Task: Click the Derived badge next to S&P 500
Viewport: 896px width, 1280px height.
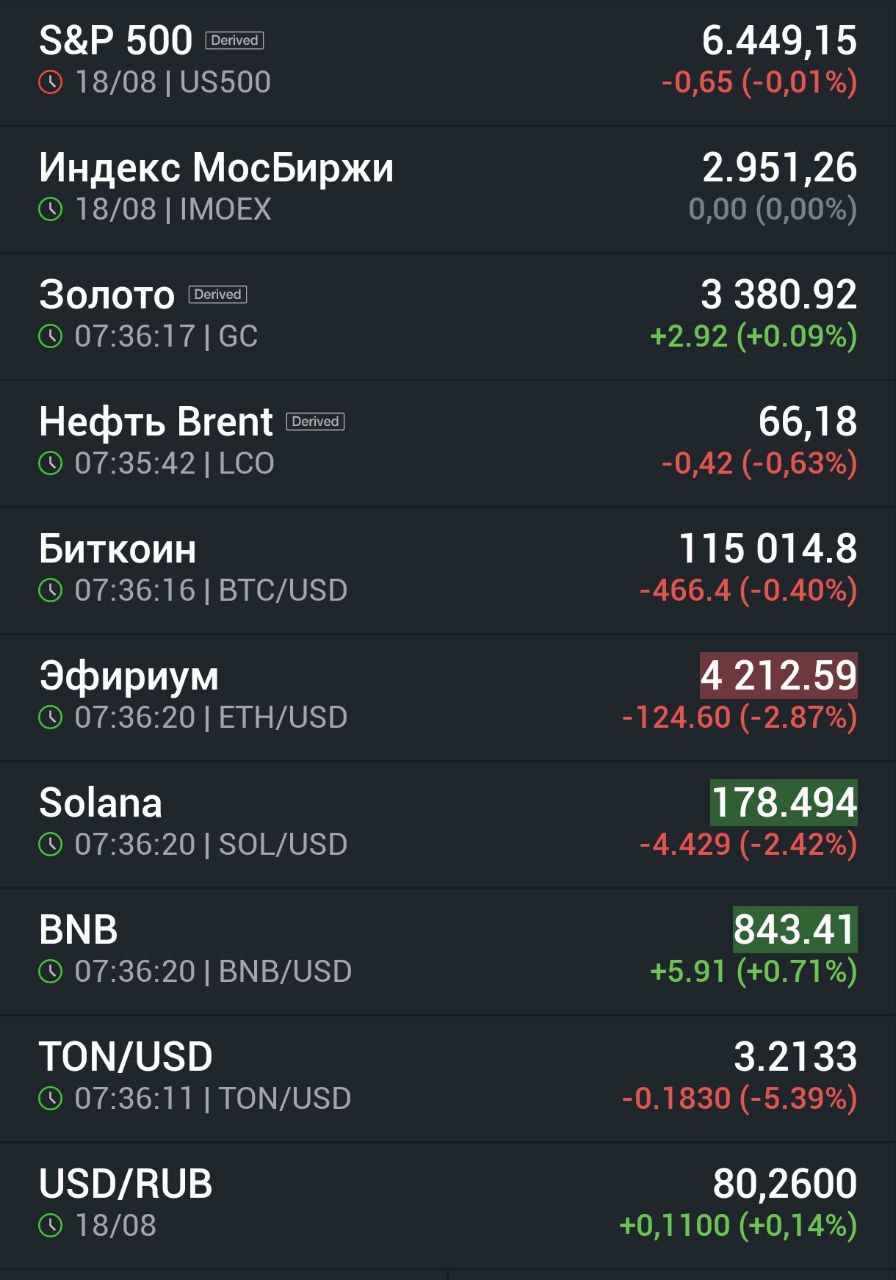Action: click(x=234, y=41)
